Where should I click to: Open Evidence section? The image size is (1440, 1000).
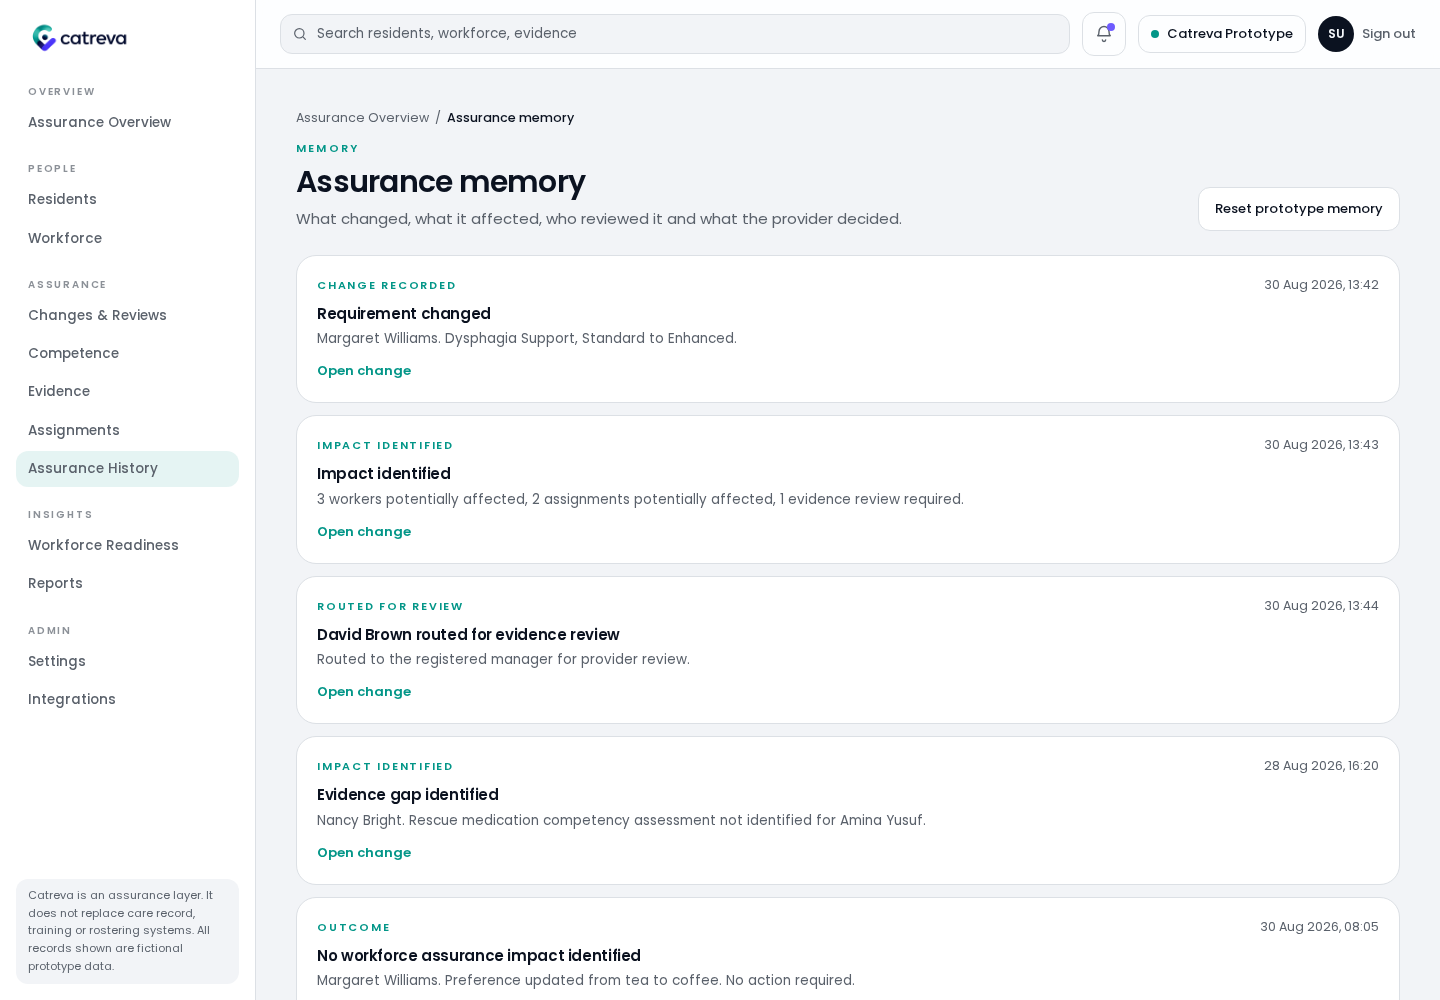[127, 391]
